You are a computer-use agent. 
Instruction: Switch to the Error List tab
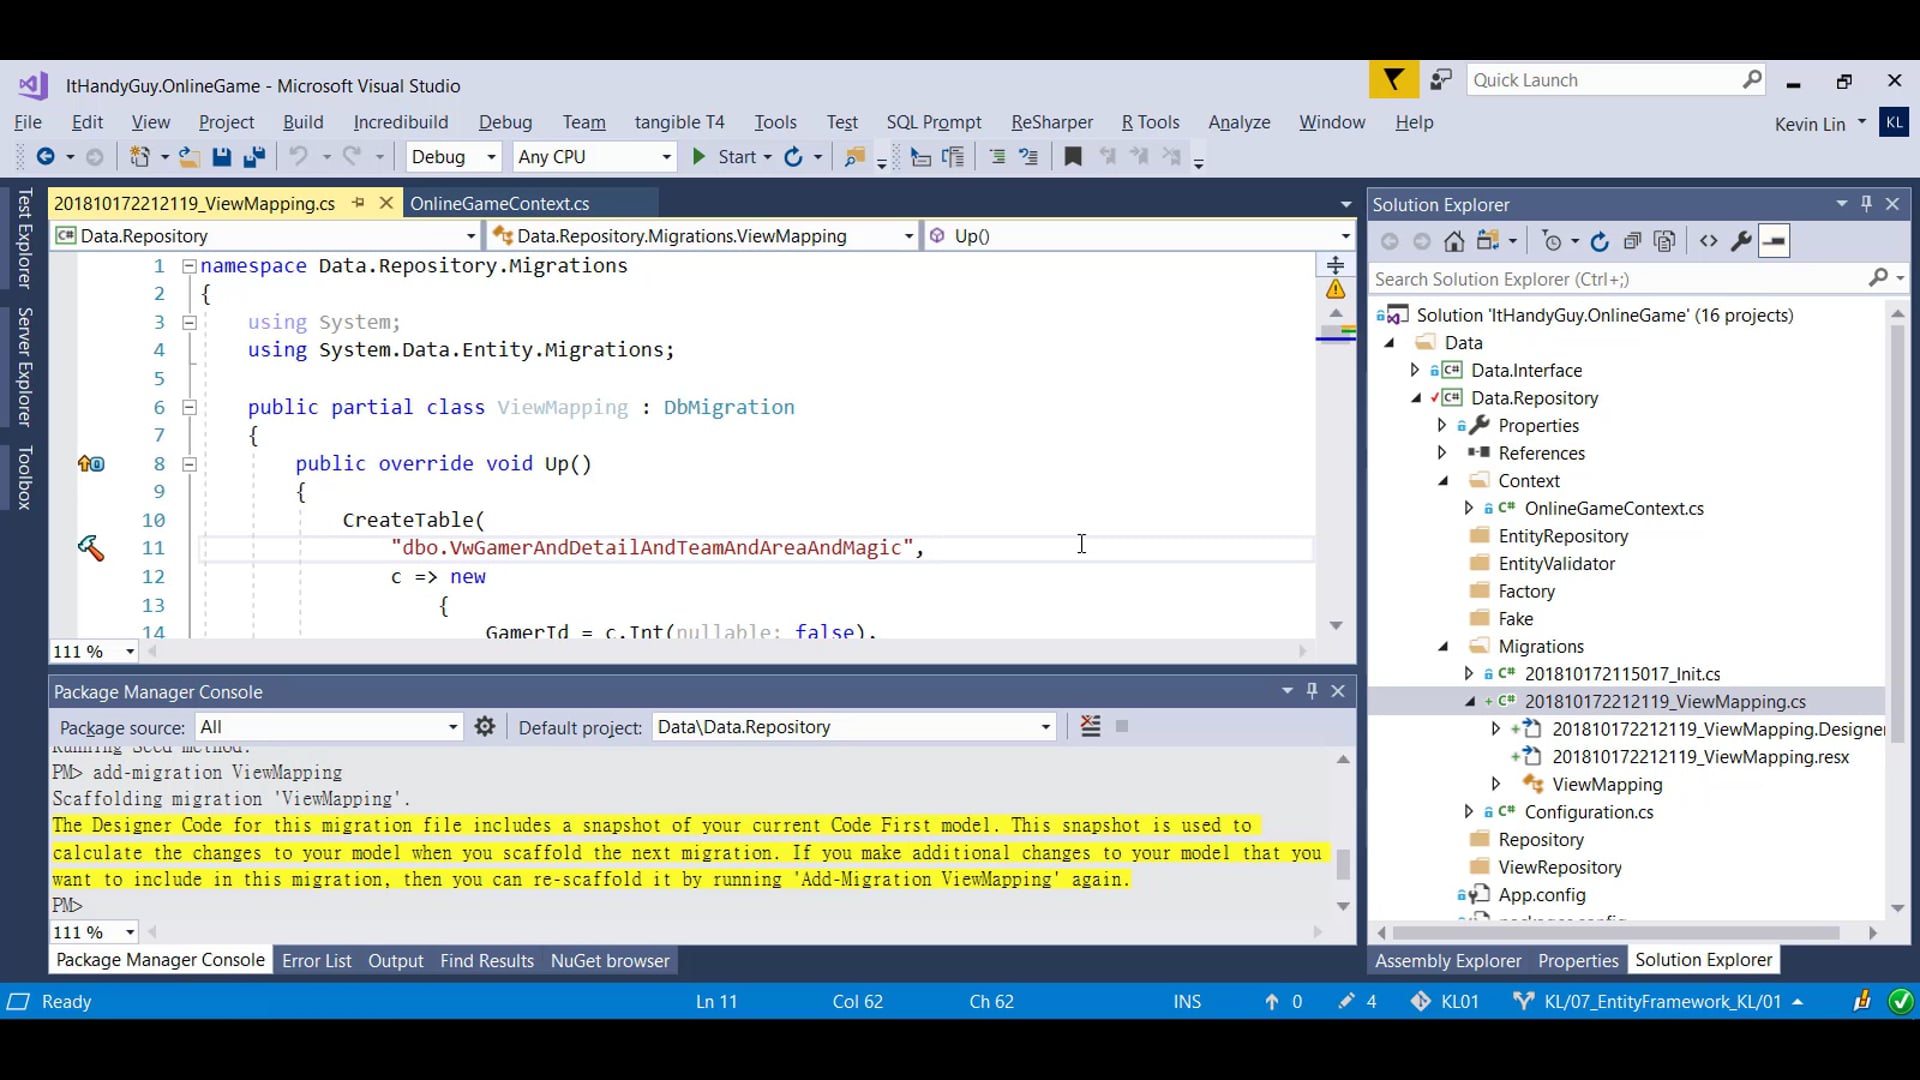(x=316, y=961)
